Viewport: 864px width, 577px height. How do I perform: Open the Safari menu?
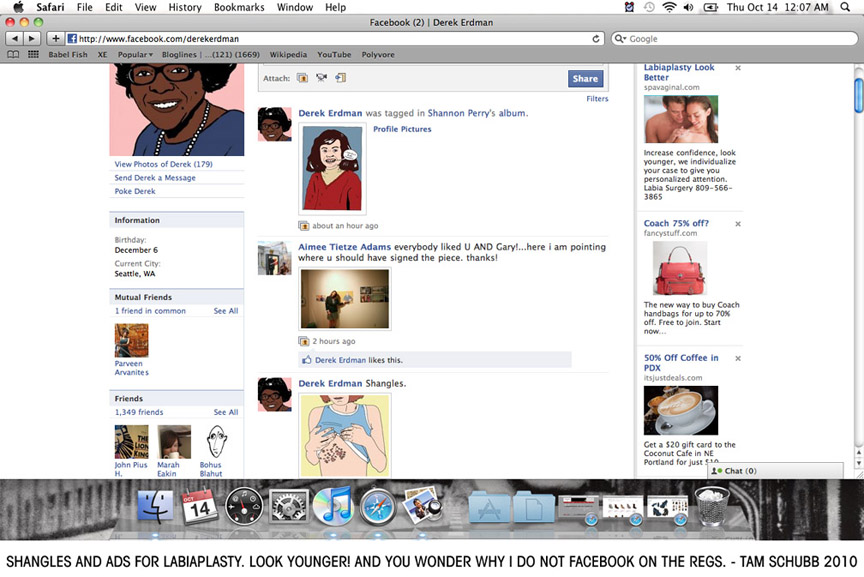click(x=50, y=7)
